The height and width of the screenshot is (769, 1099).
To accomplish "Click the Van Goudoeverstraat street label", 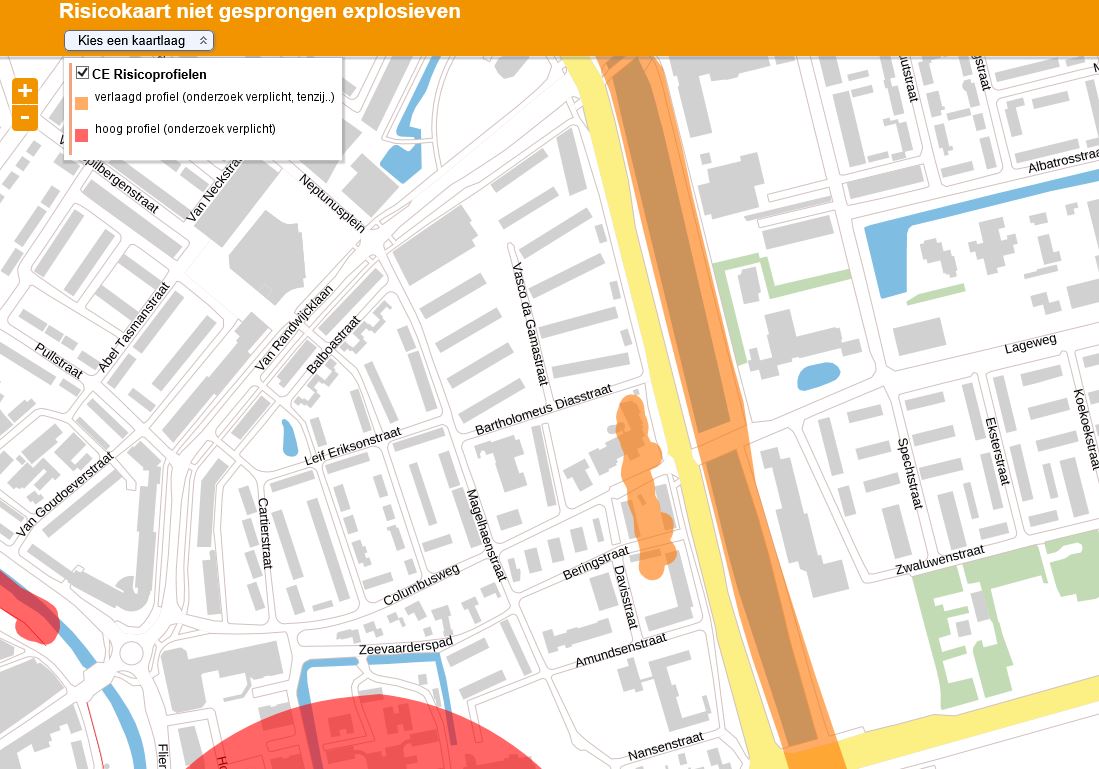I will pyautogui.click(x=64, y=494).
